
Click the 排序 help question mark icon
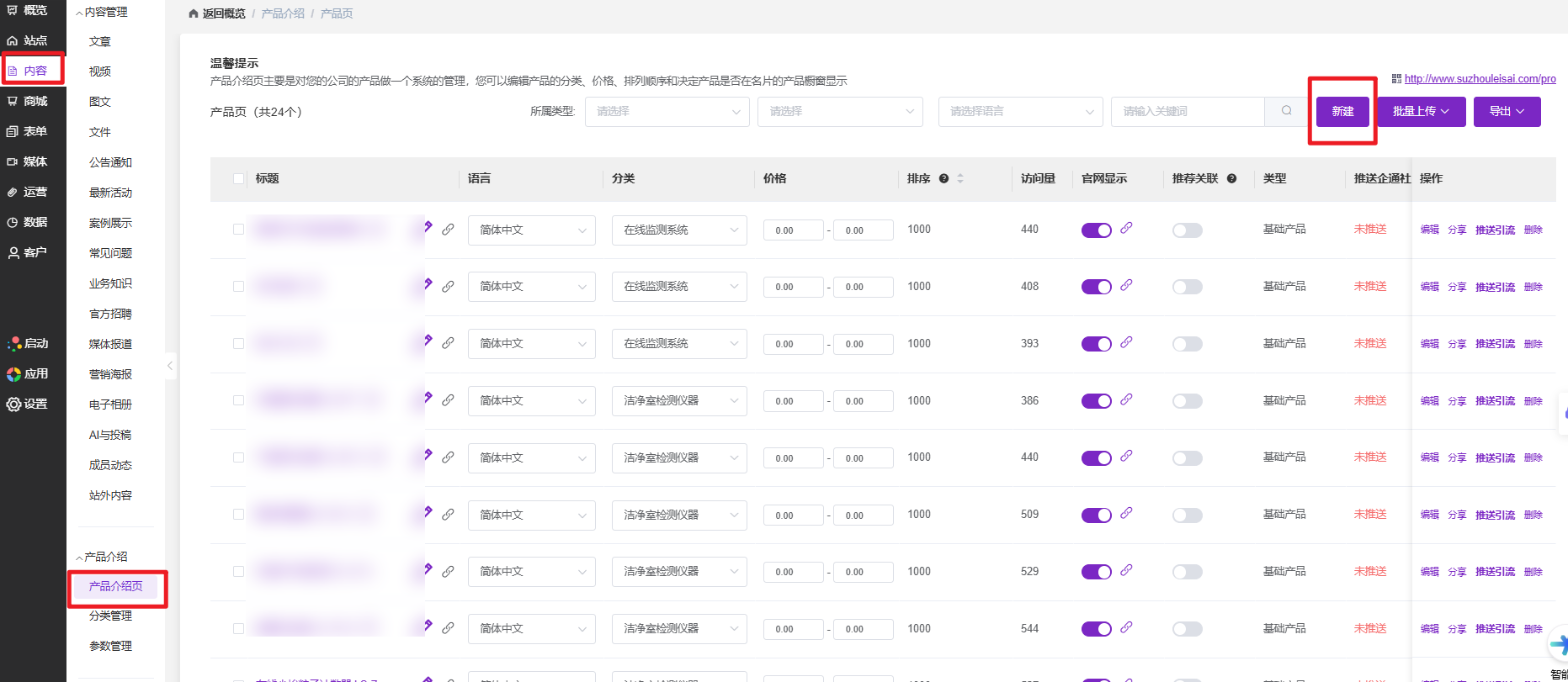943,179
